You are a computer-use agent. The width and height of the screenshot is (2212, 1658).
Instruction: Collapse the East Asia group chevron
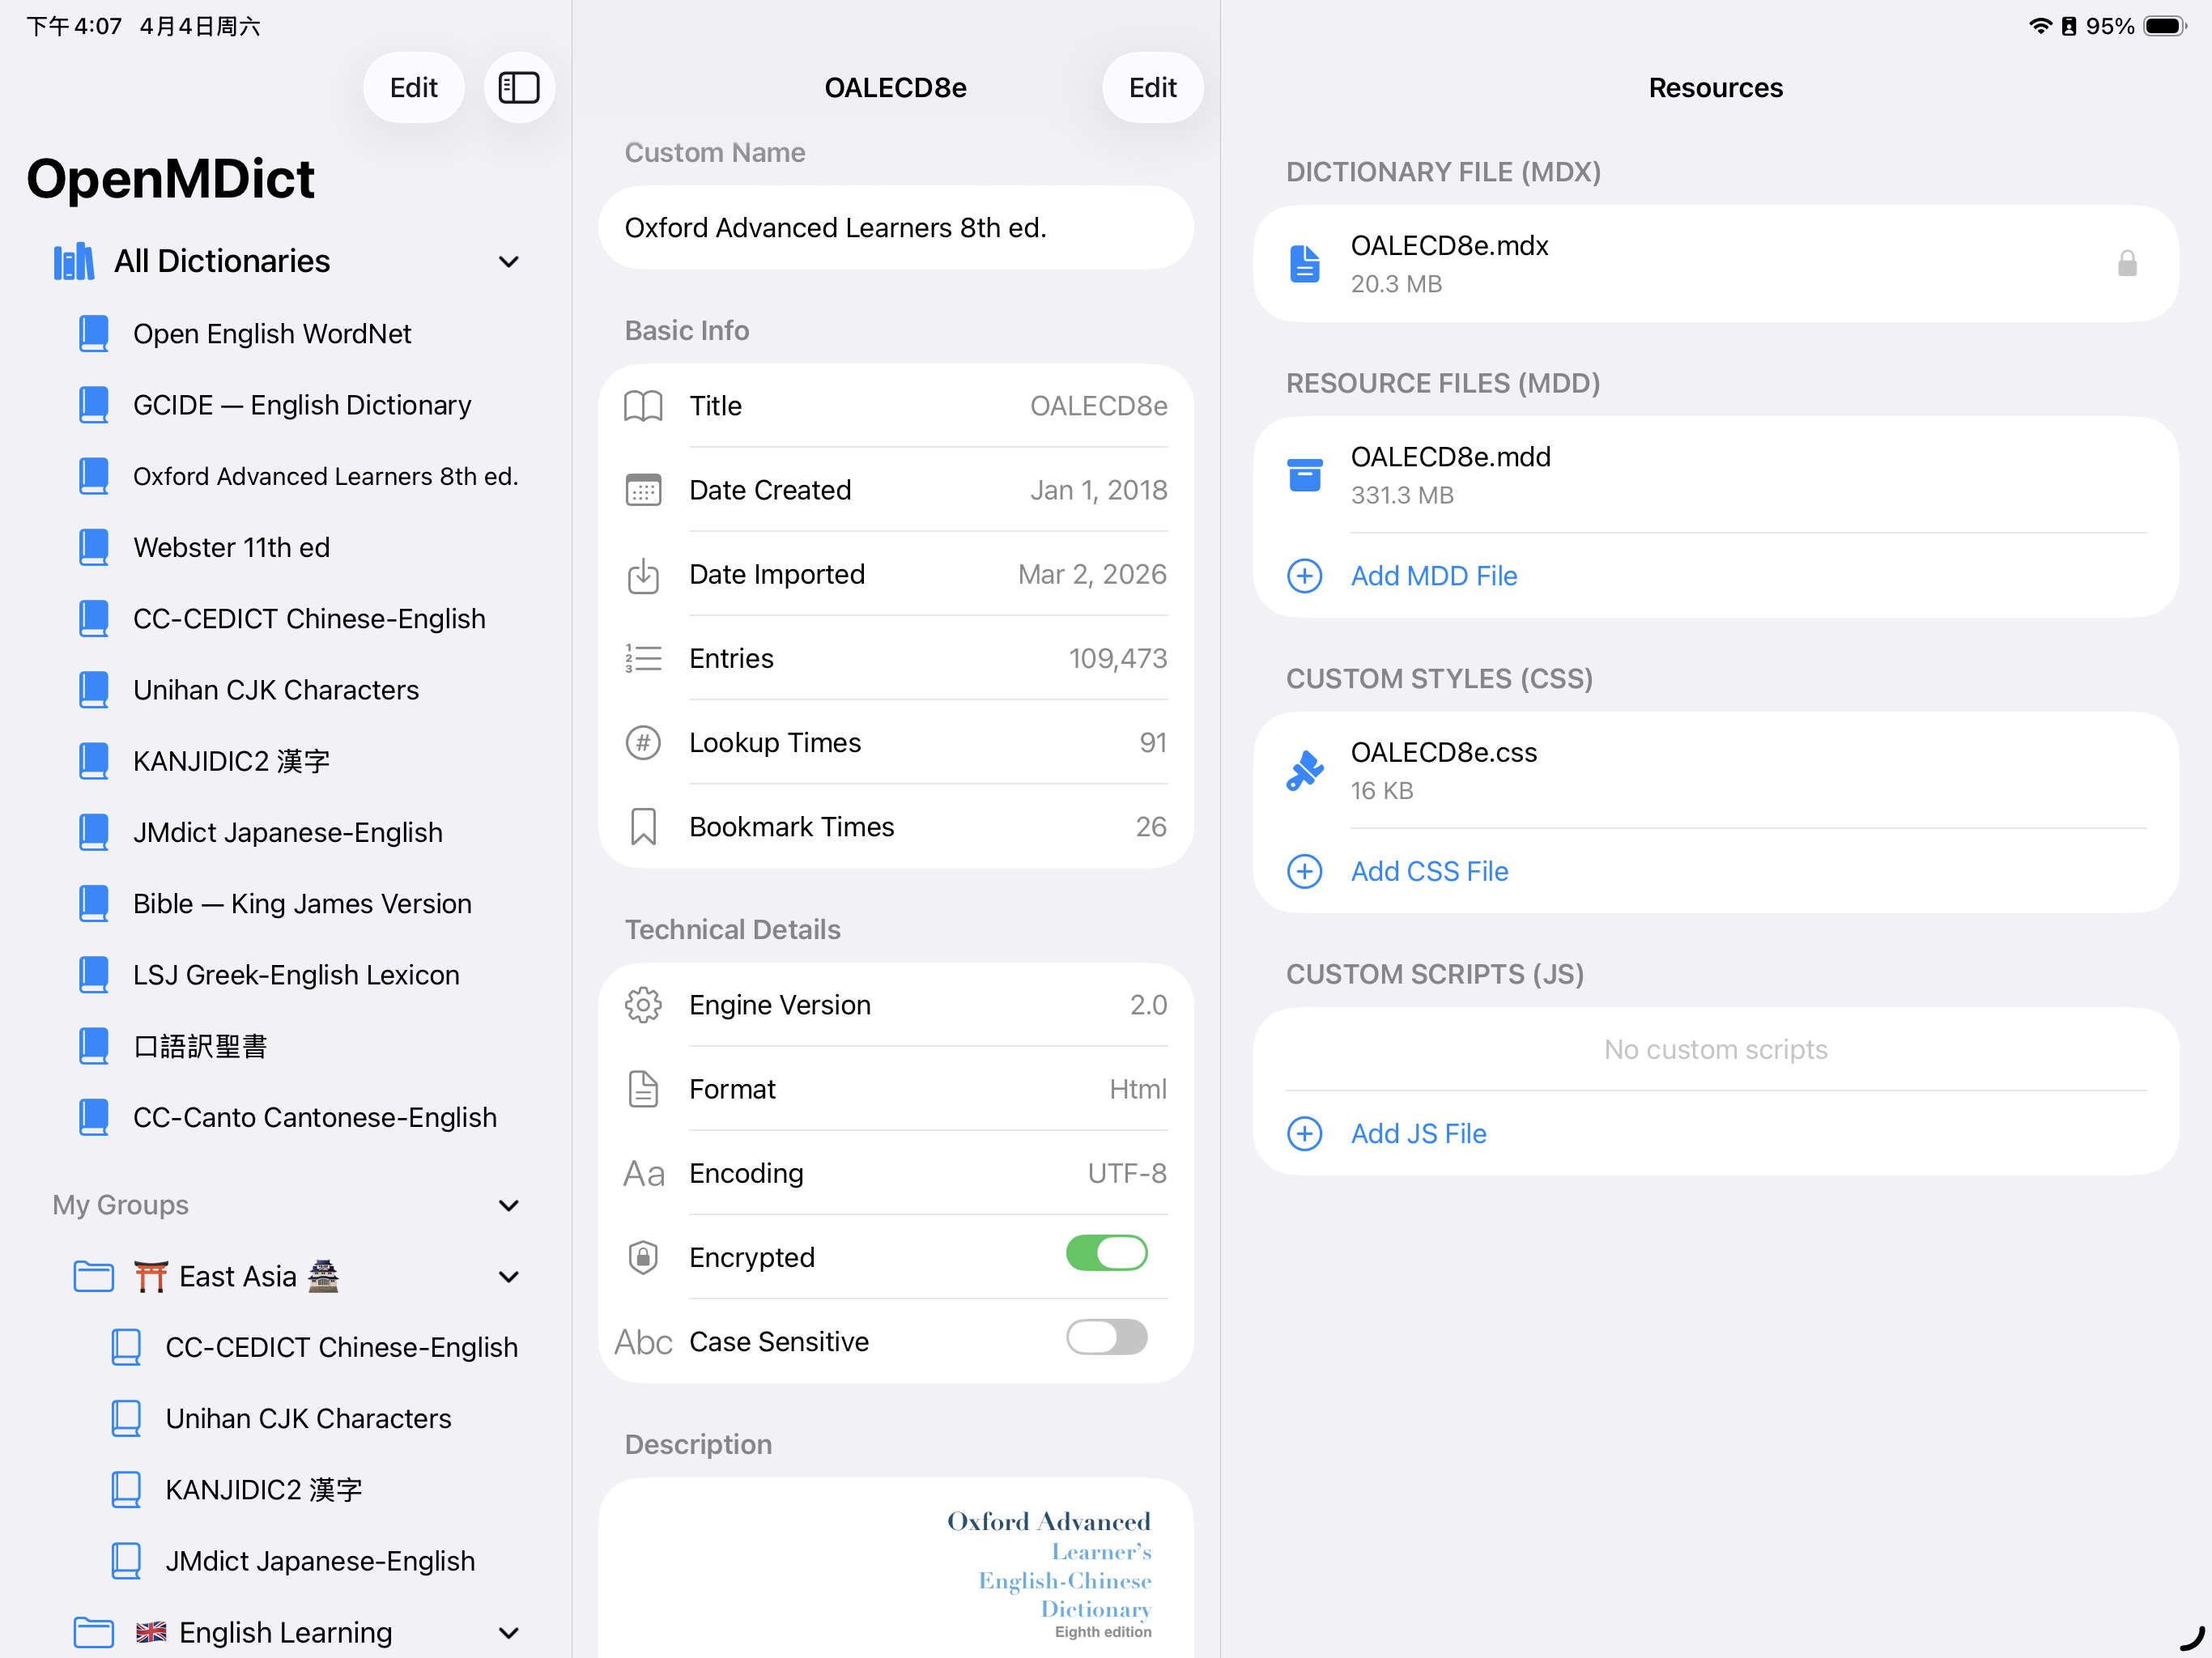(509, 1277)
